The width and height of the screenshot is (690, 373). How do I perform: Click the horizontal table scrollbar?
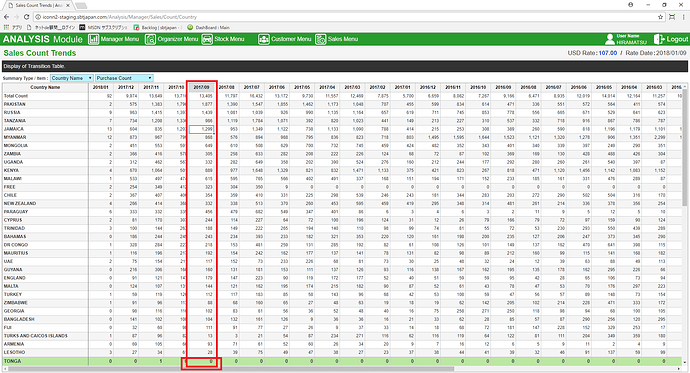click(229, 369)
